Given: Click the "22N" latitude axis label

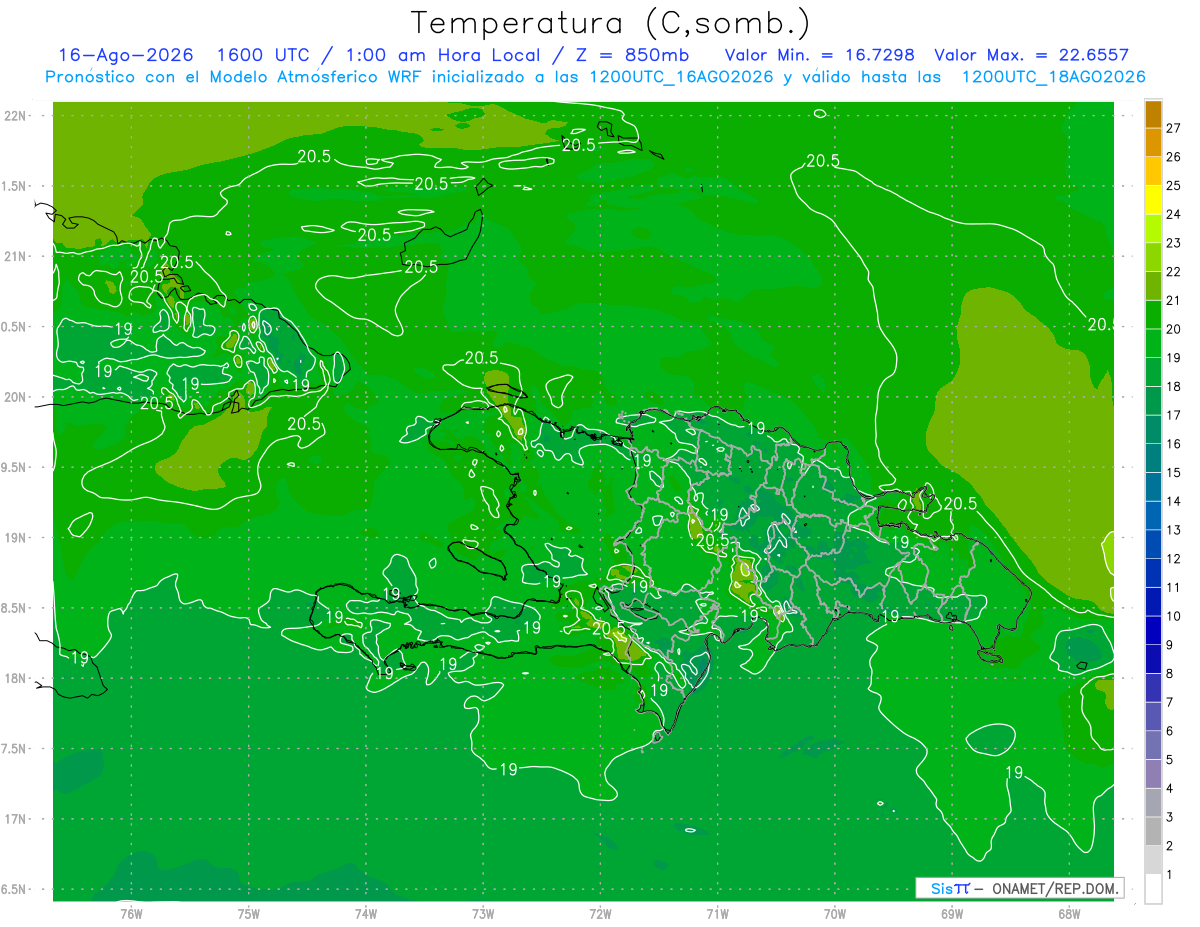Looking at the screenshot, I should coord(17,115).
